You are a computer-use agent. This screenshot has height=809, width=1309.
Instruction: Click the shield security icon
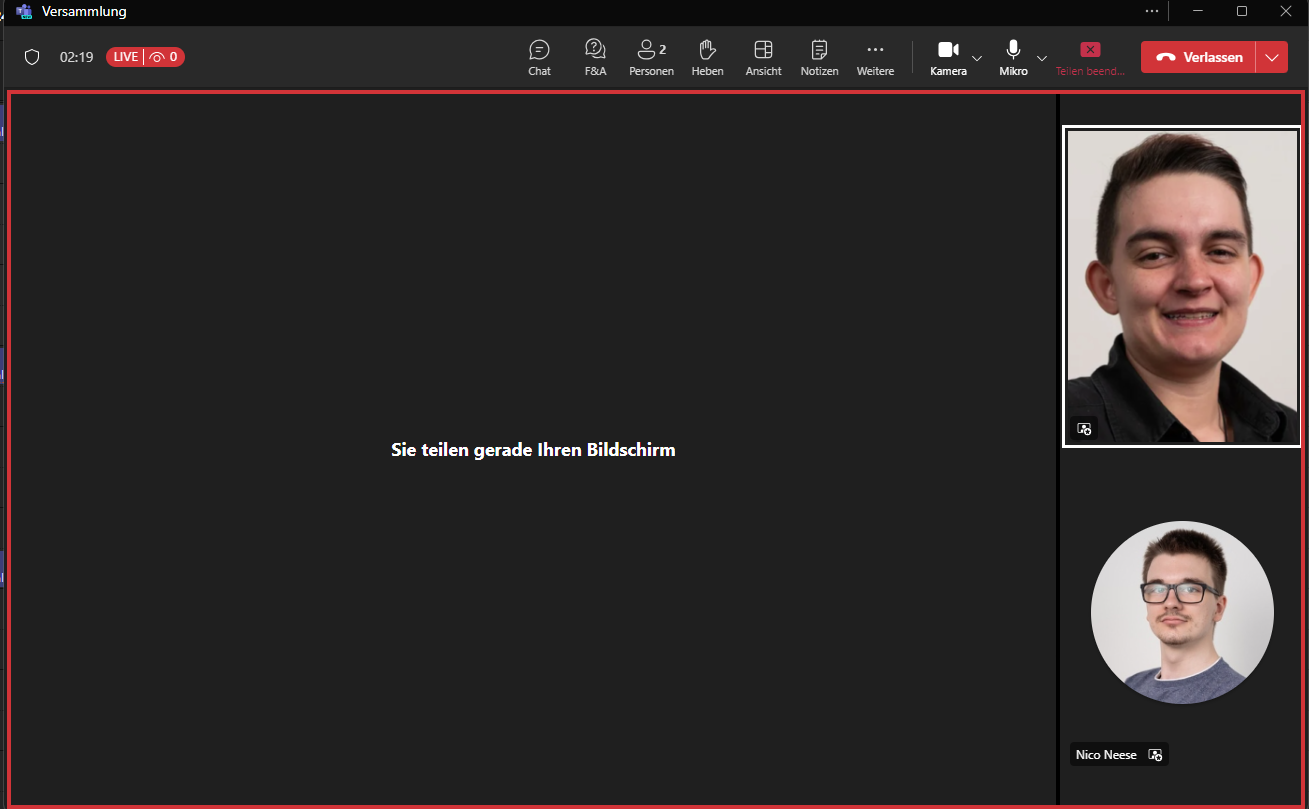pyautogui.click(x=32, y=57)
